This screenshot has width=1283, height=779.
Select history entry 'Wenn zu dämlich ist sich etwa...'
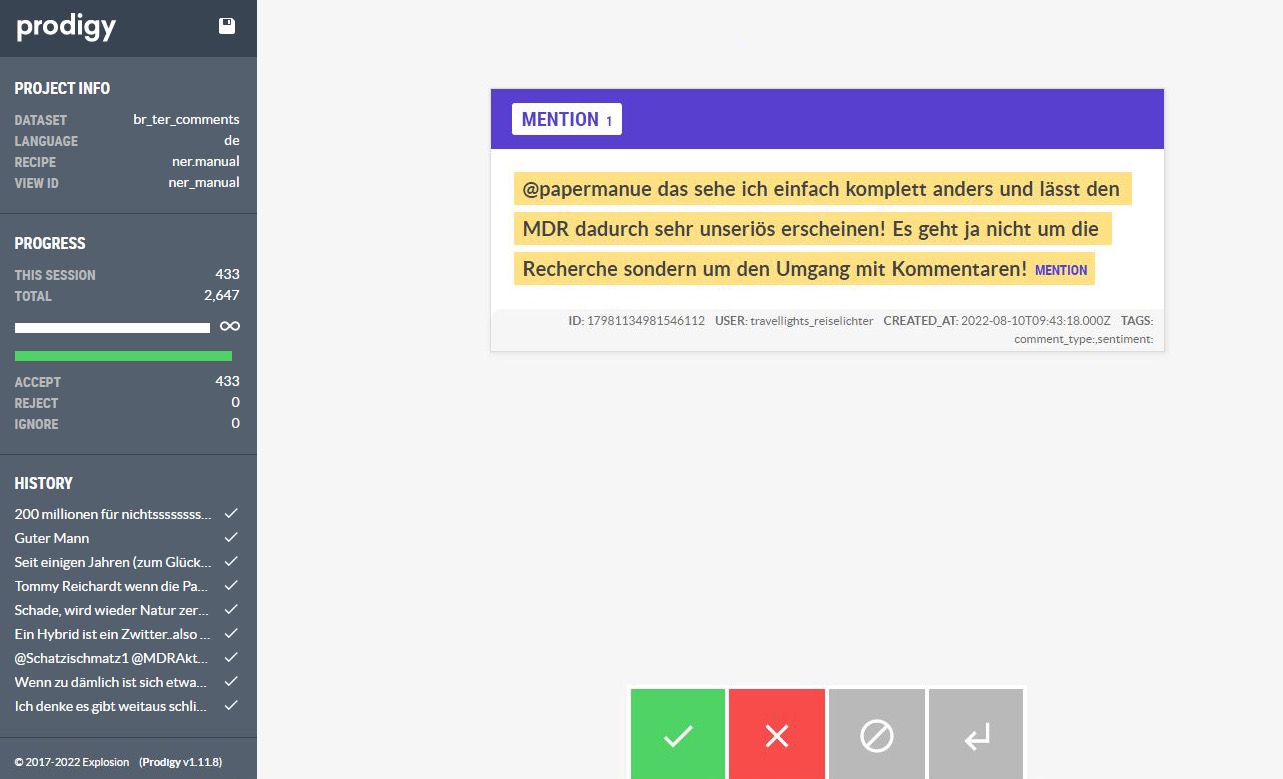113,682
